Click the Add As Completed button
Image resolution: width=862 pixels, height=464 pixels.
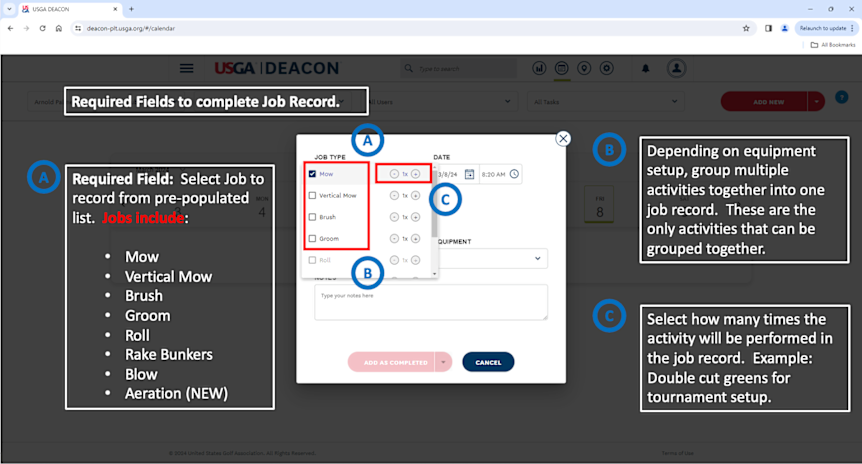click(391, 362)
